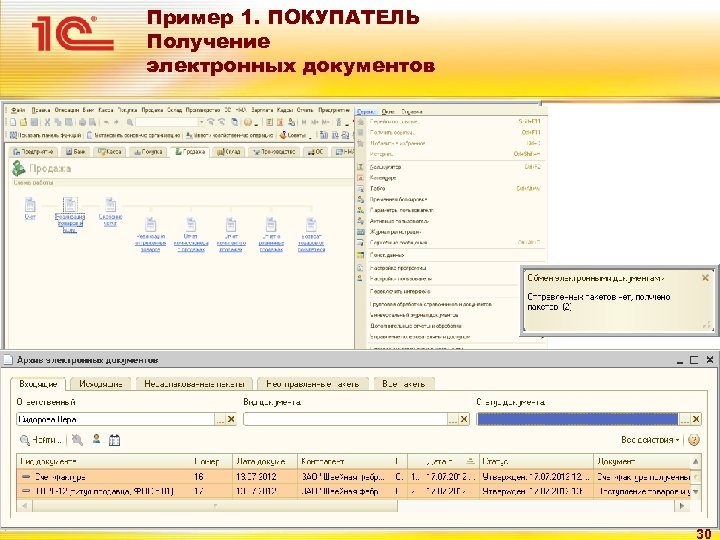Open the Справка menu

click(x=412, y=112)
